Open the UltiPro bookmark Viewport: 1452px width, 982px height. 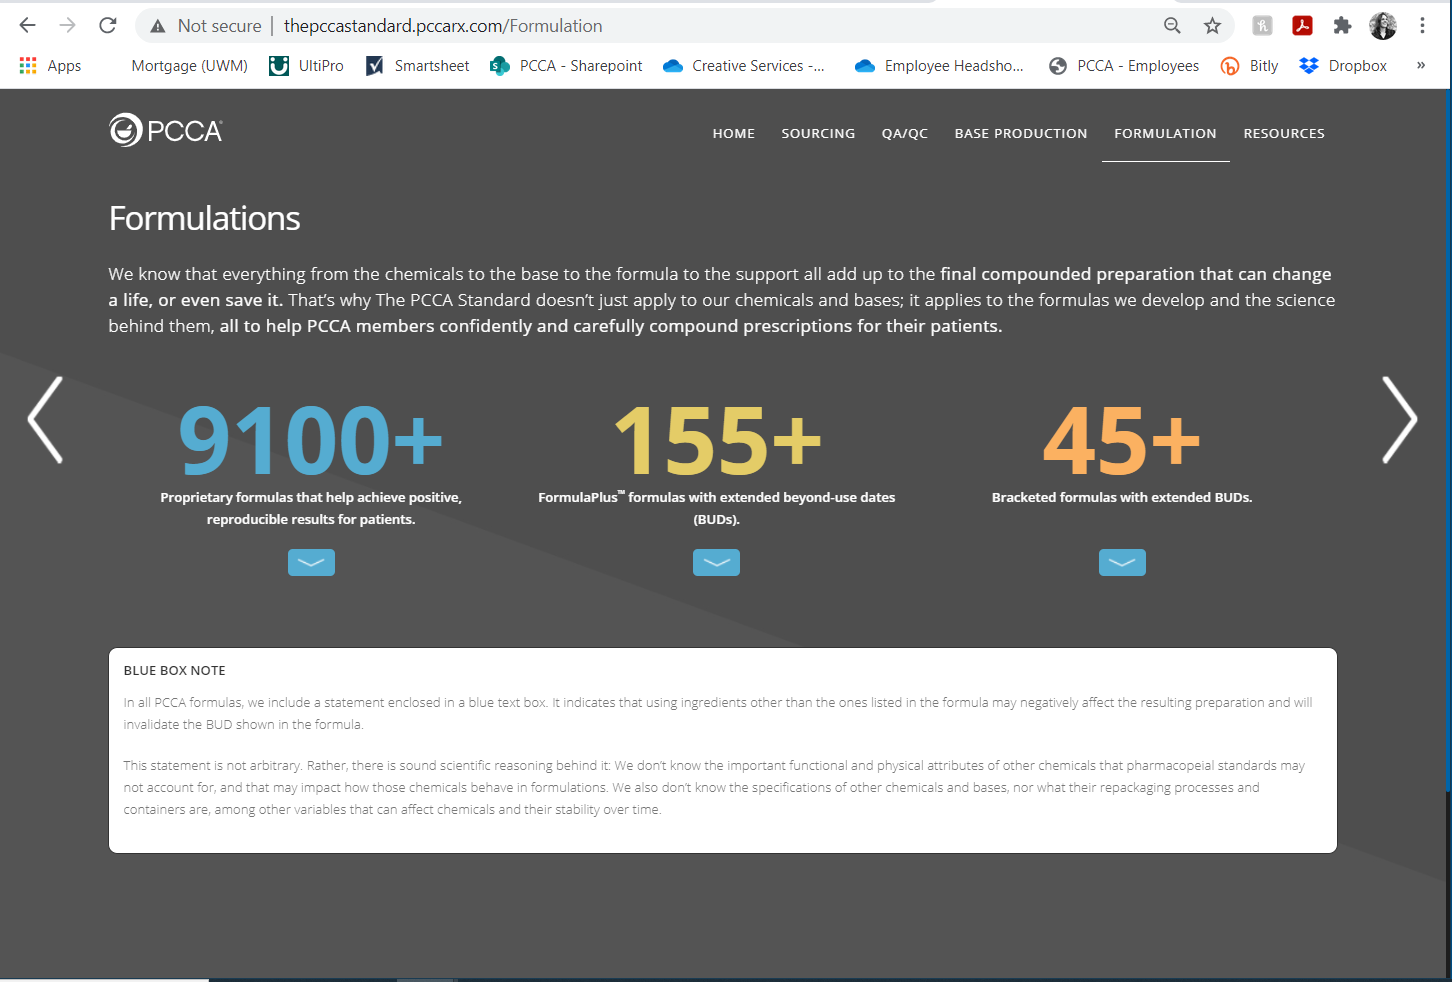click(x=307, y=66)
